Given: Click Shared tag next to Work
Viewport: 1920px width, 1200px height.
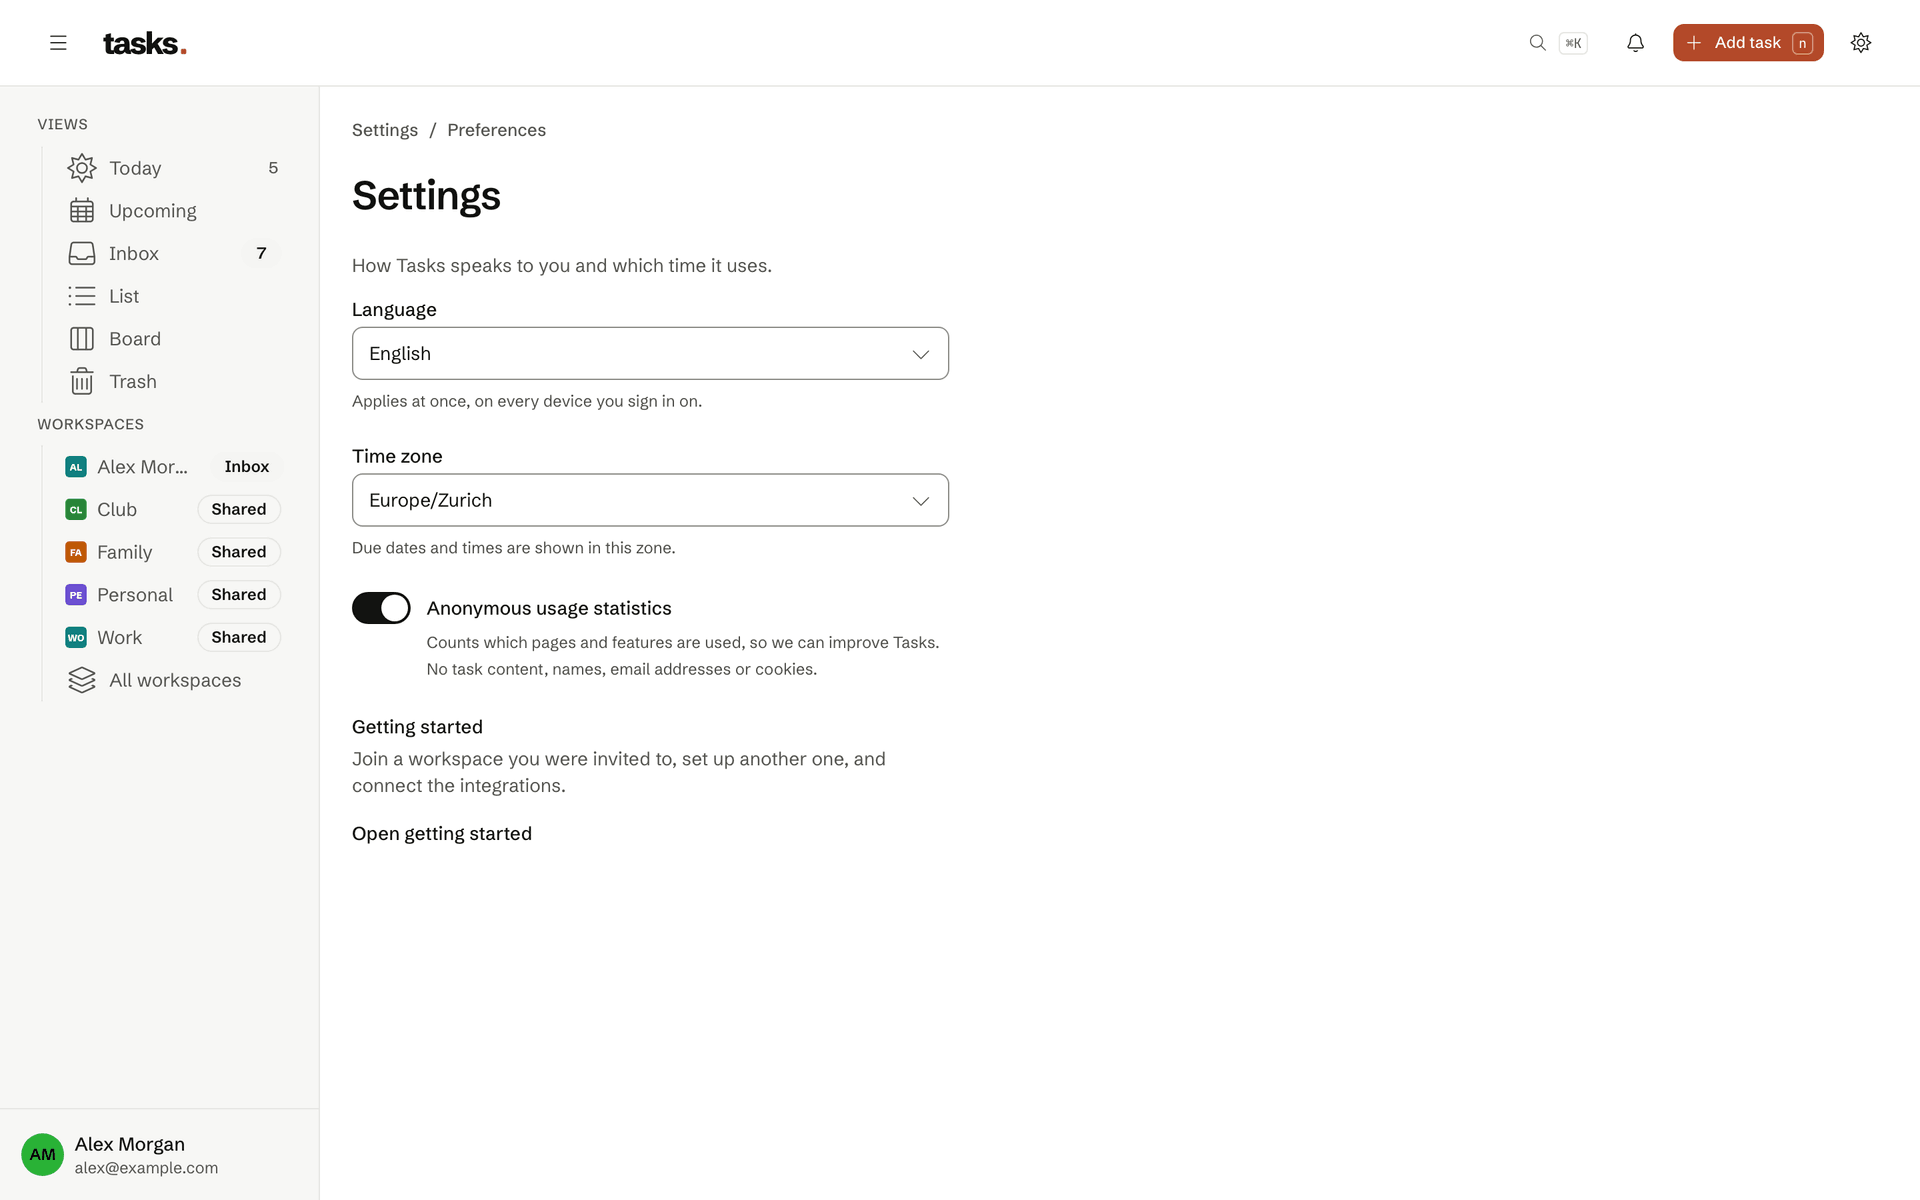Looking at the screenshot, I should pos(239,637).
